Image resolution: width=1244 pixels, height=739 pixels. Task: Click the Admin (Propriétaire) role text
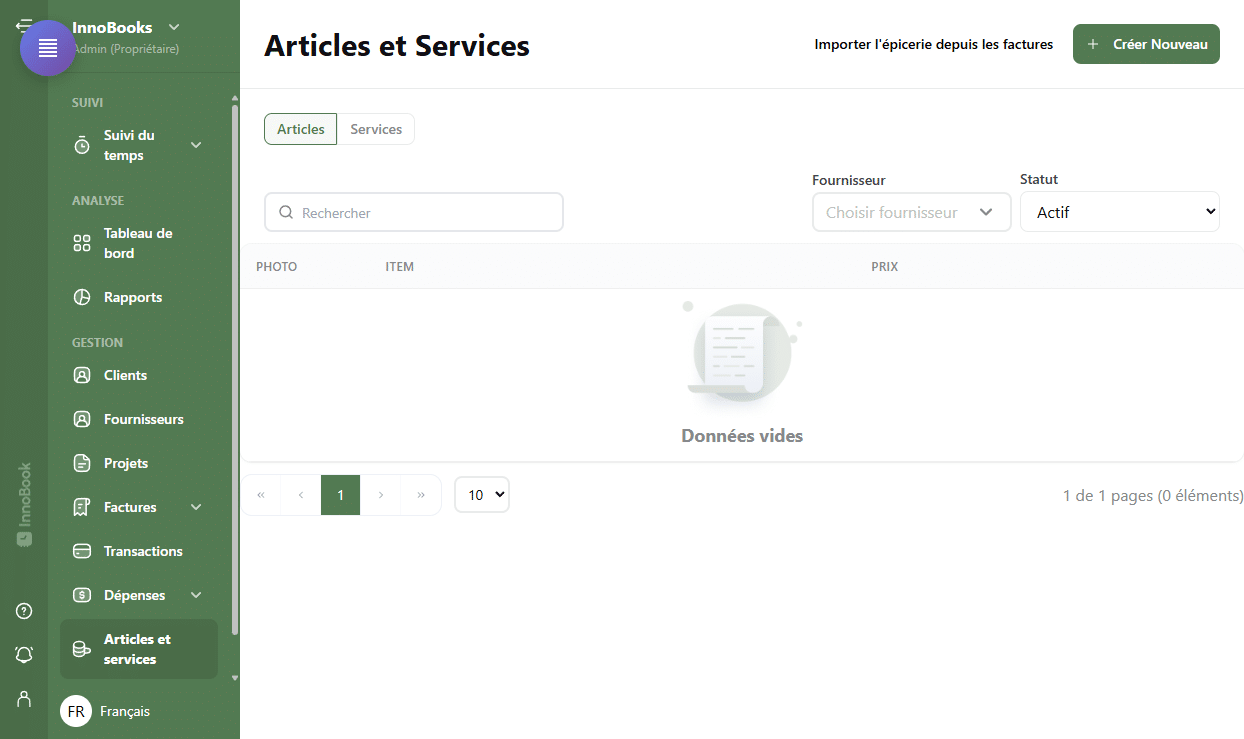coord(126,49)
